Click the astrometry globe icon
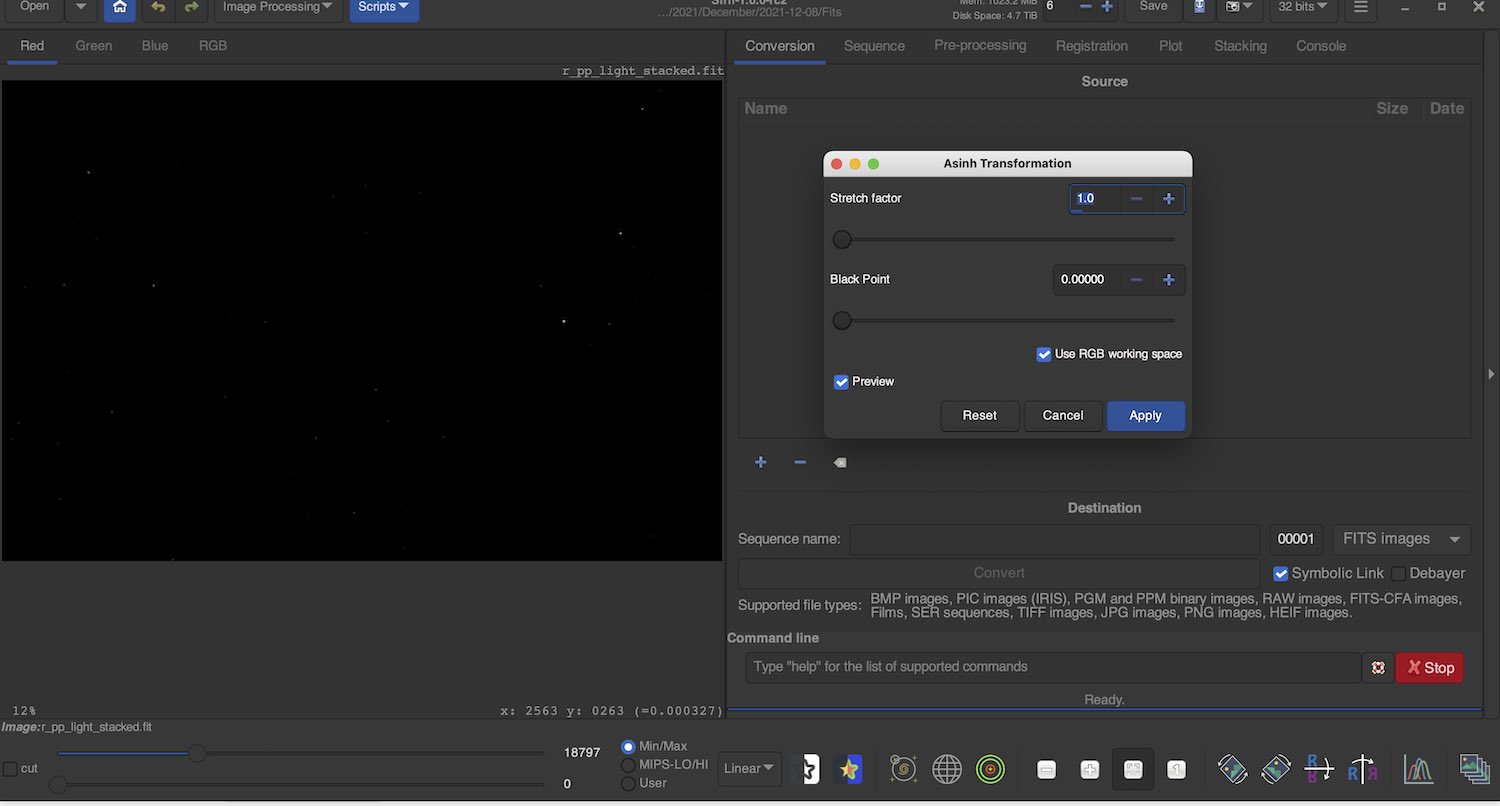The image size is (1500, 806). click(947, 768)
